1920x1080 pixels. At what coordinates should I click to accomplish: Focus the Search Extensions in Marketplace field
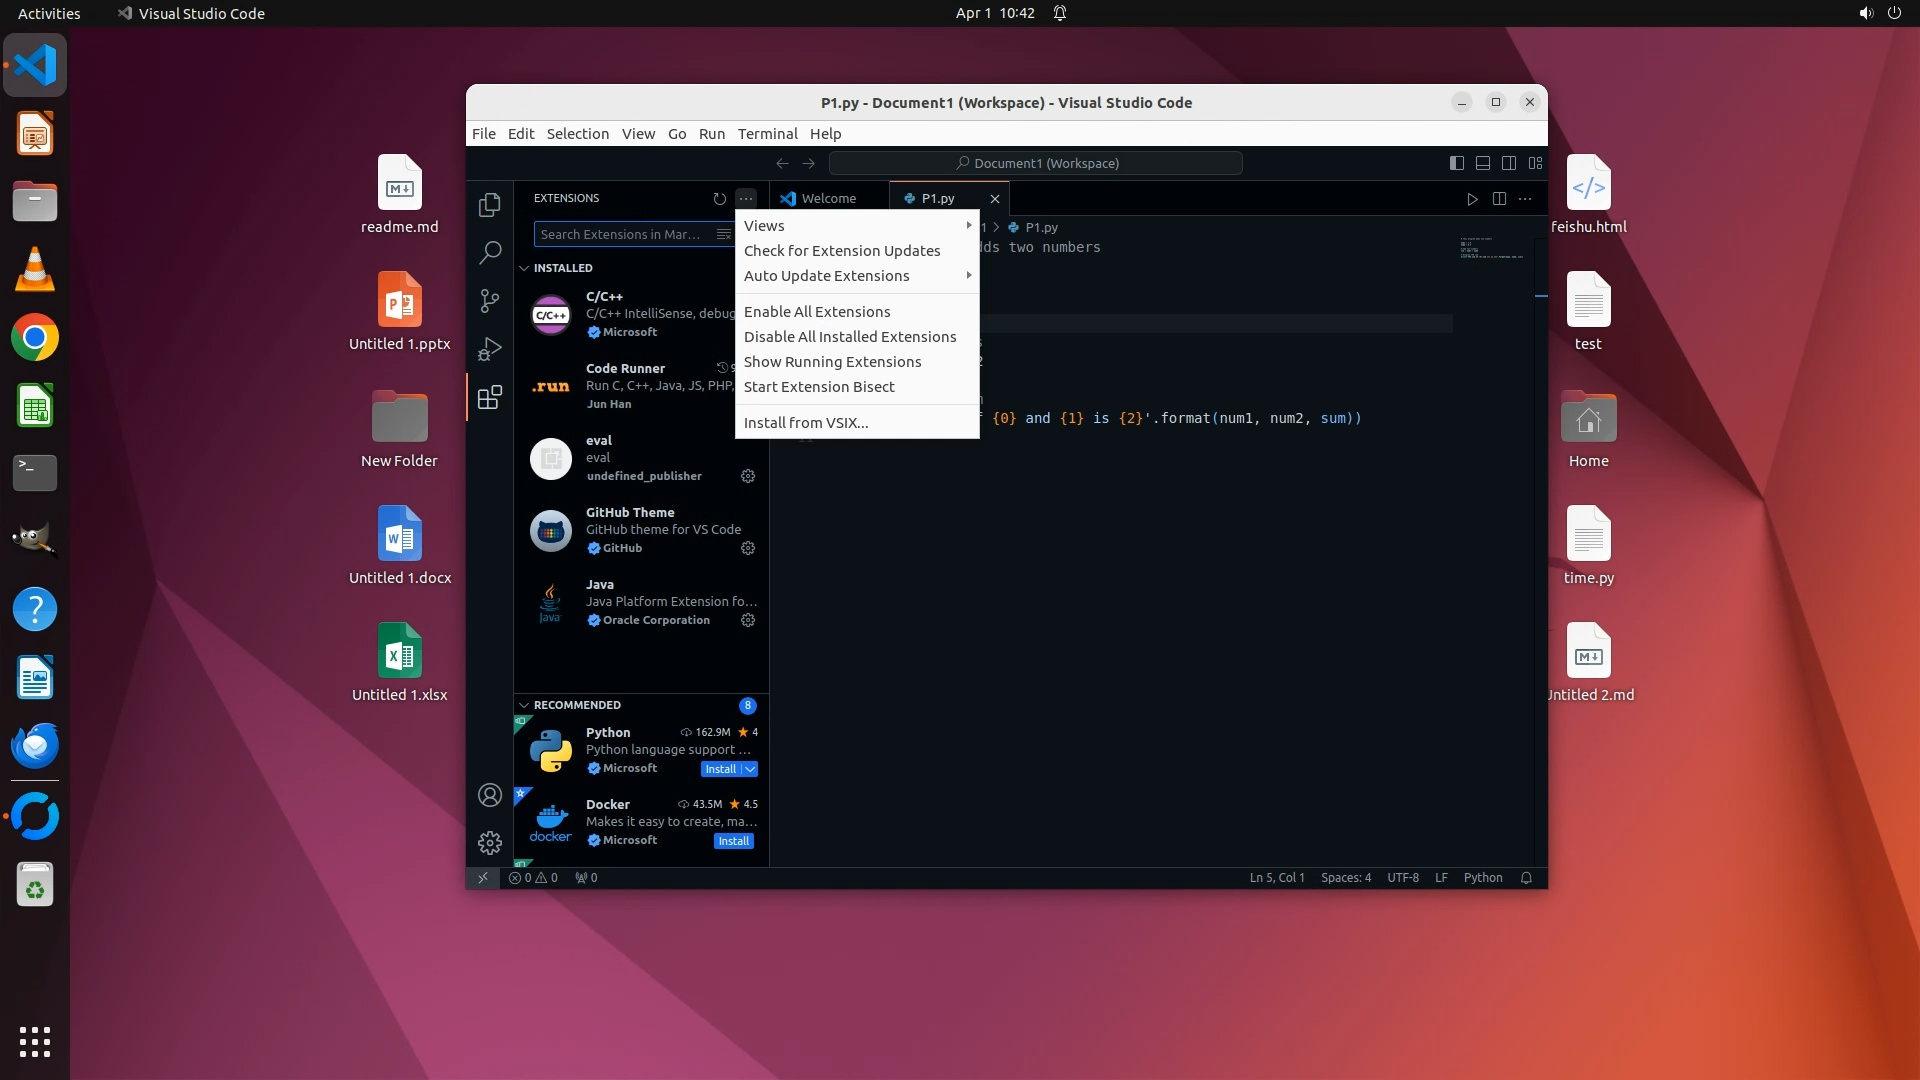620,235
